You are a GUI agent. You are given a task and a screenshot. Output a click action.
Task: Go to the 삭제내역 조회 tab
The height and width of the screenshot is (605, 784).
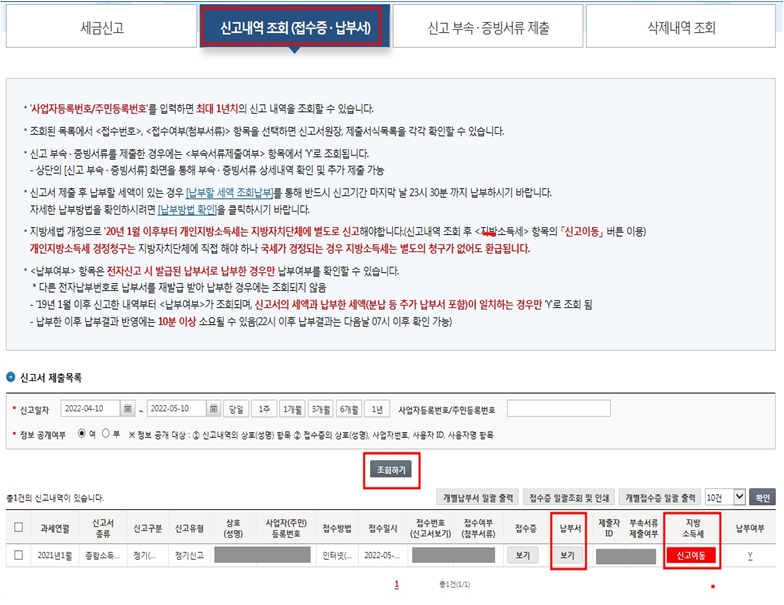(681, 27)
